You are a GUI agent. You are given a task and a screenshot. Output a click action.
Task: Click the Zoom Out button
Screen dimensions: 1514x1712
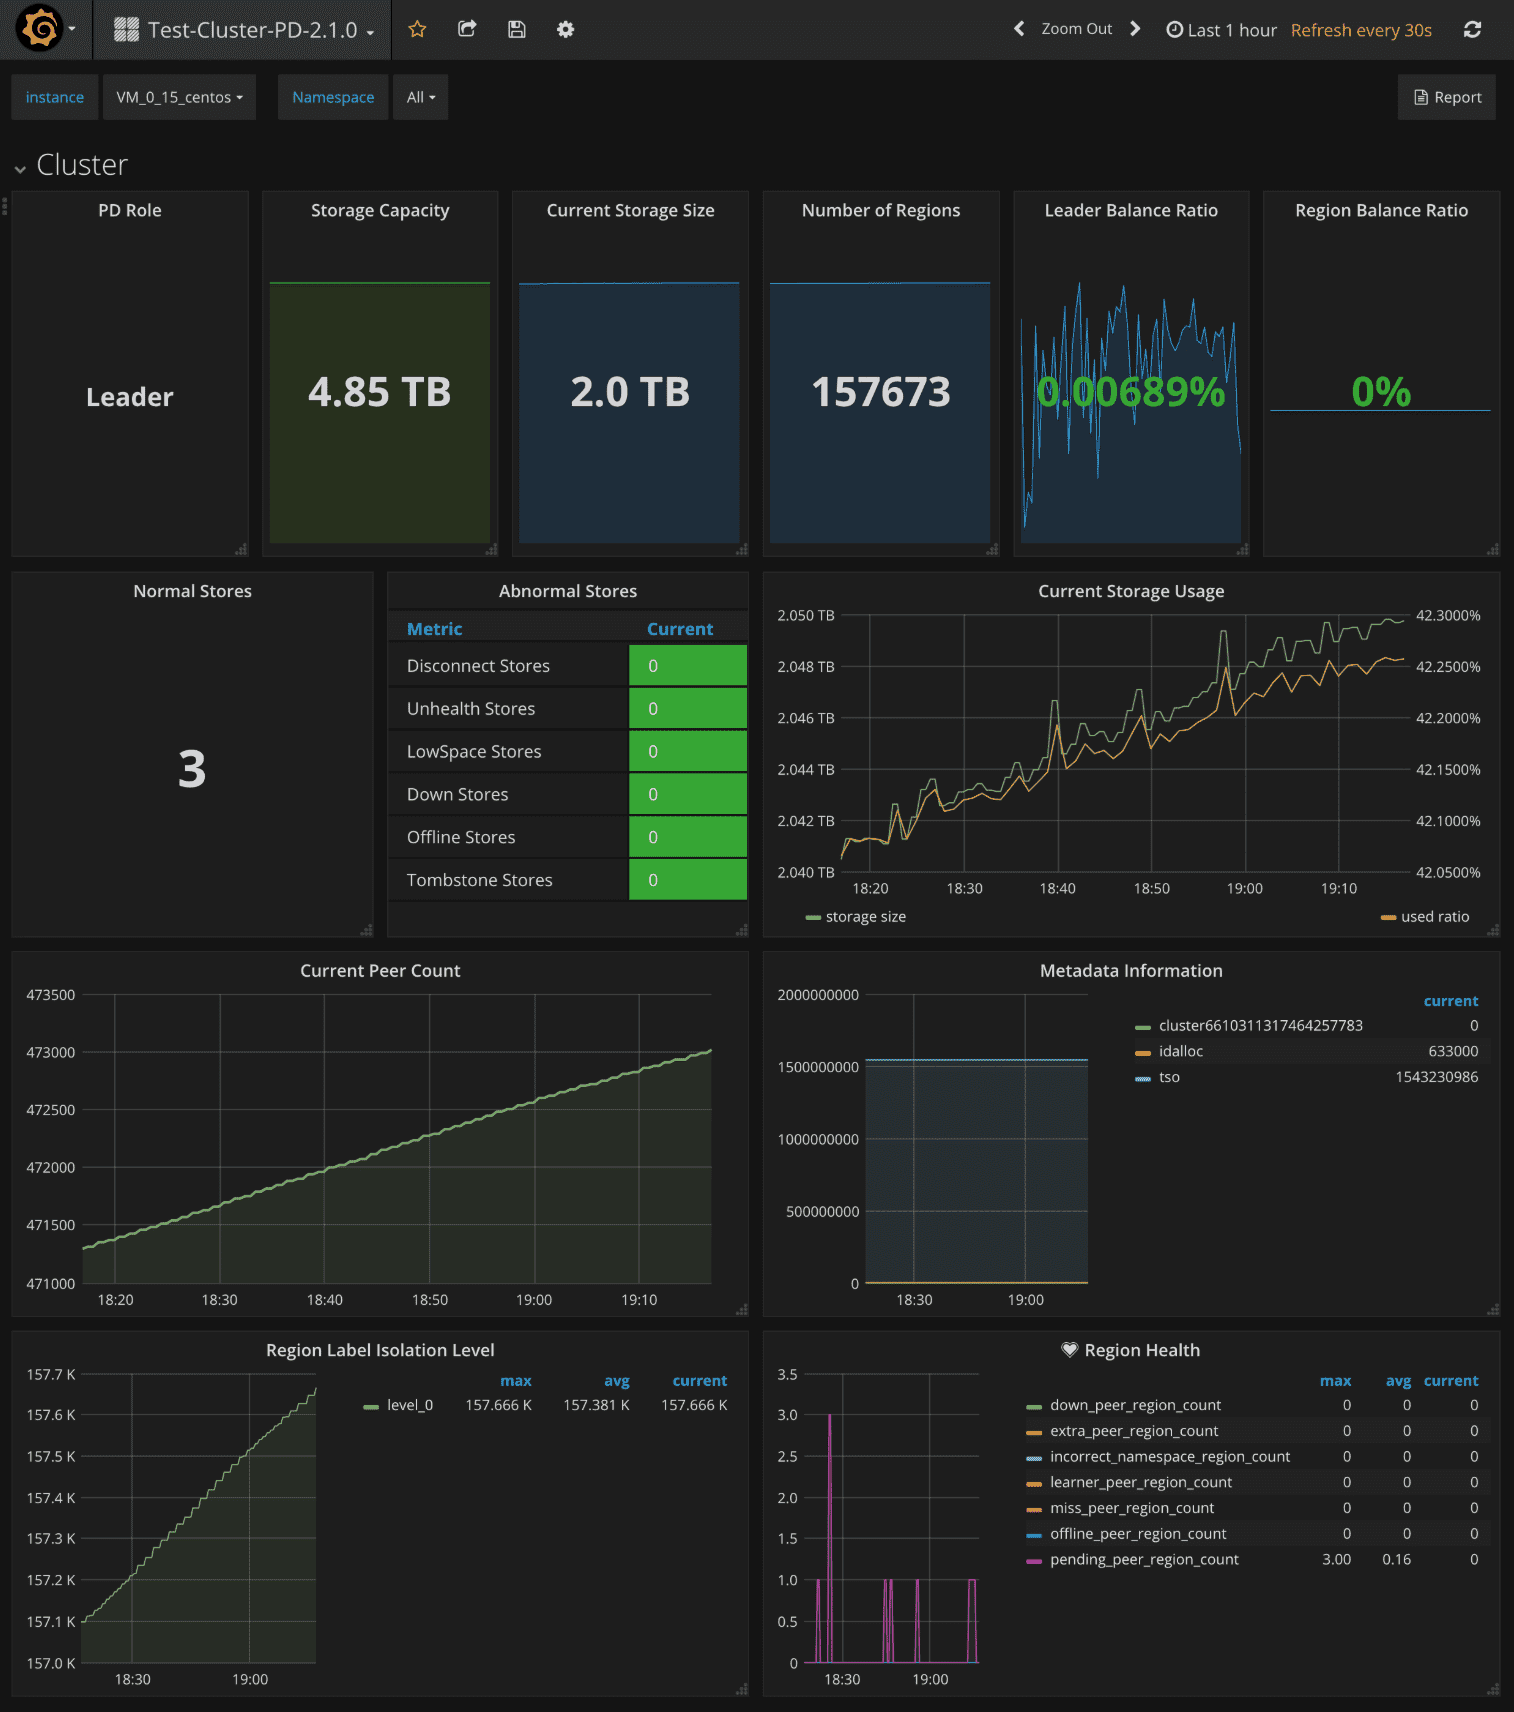coord(1076,29)
